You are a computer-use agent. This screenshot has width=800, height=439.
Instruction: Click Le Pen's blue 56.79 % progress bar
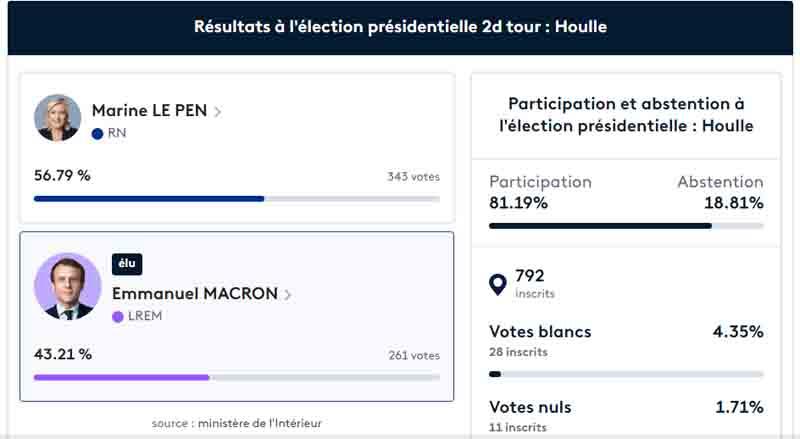pos(237,199)
